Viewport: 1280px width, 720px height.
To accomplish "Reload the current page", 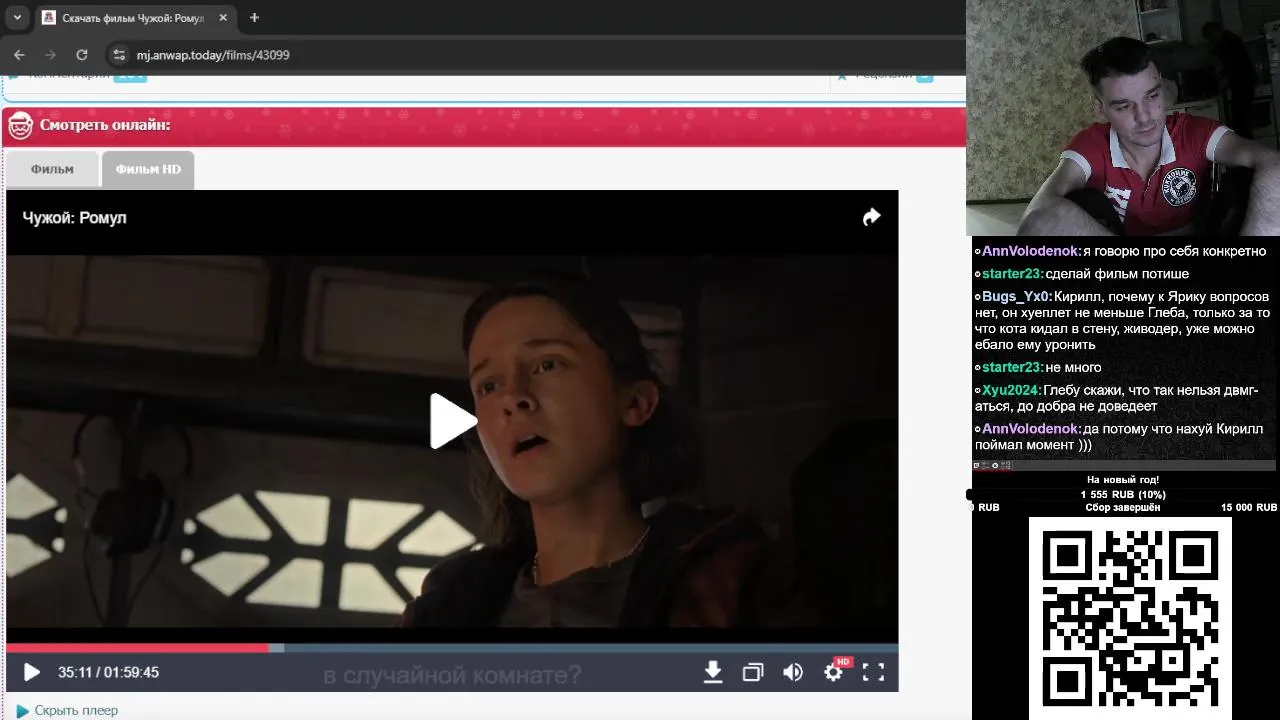I will click(x=82, y=55).
